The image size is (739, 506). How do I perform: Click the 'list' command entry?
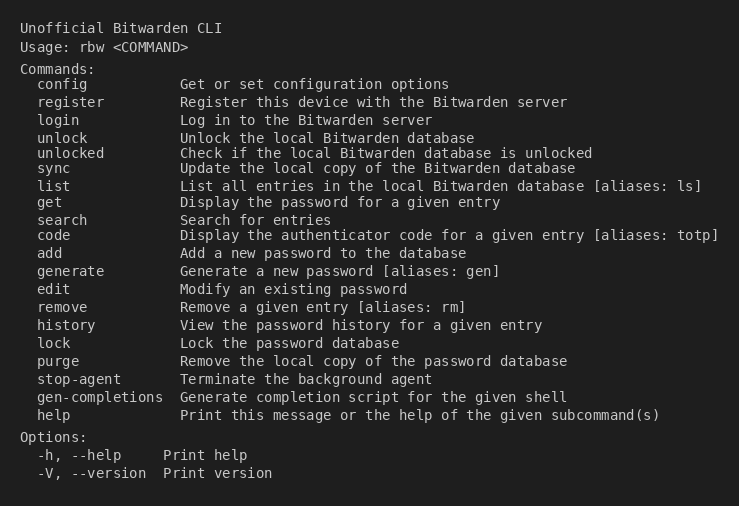(54, 186)
